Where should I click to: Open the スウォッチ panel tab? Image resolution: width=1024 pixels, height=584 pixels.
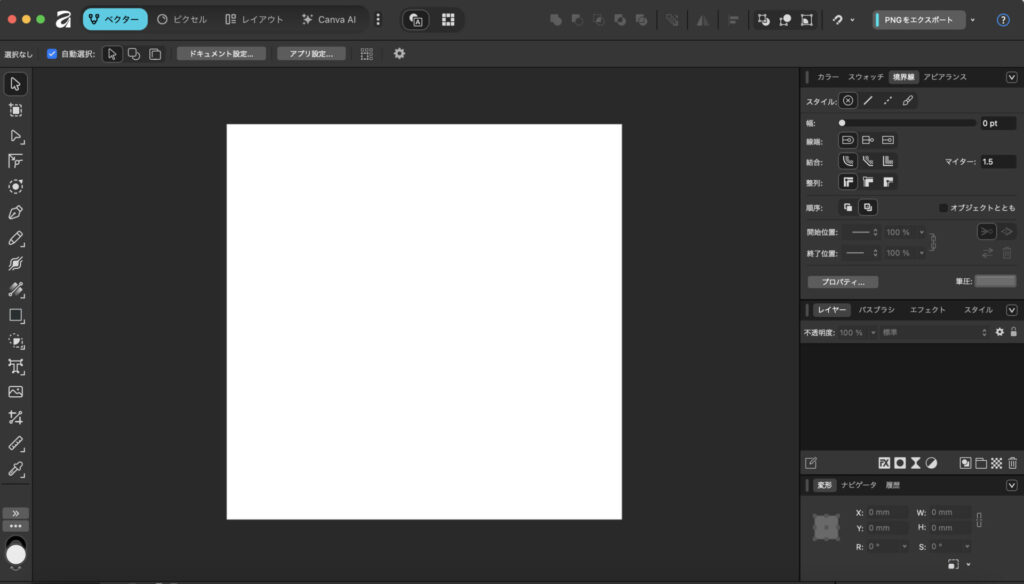pos(866,77)
